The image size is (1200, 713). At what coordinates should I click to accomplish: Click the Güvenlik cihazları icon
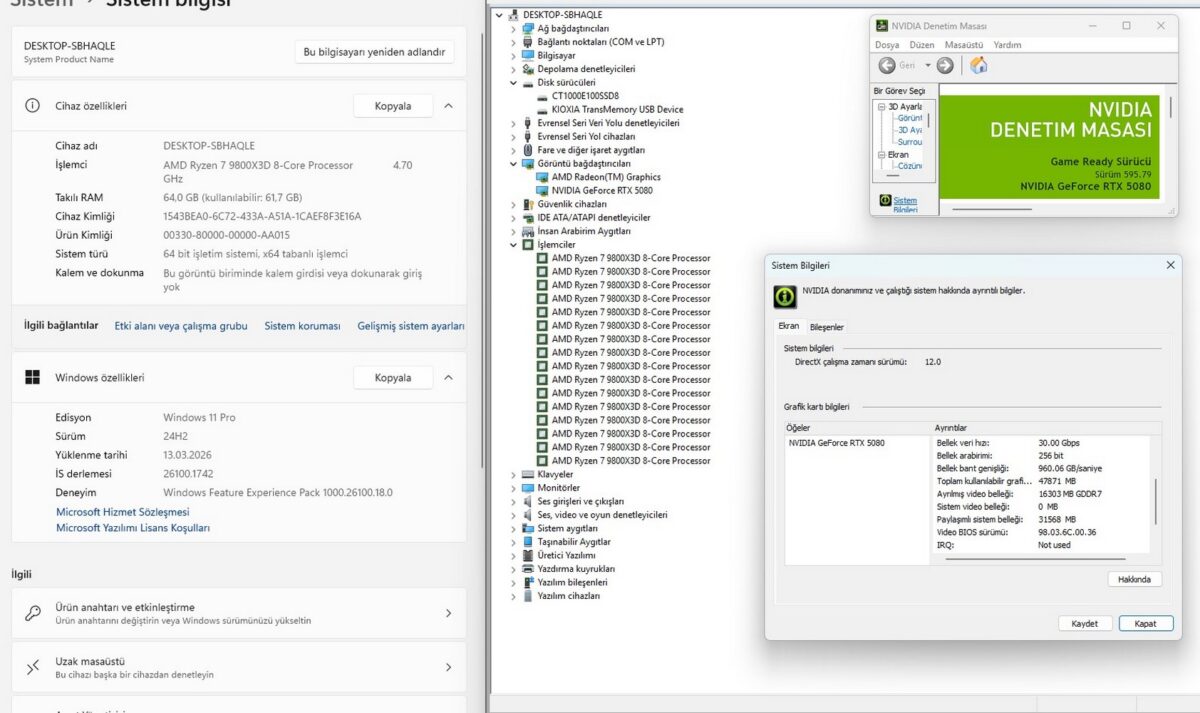[x=528, y=204]
